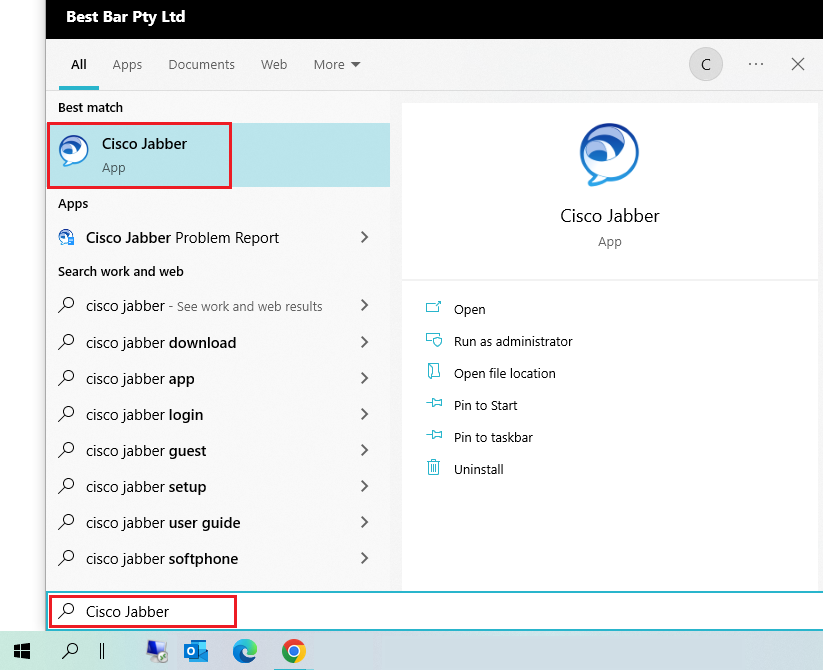Expand Cisco Jabber Problem Report chevron
This screenshot has width=823, height=670.
[364, 238]
